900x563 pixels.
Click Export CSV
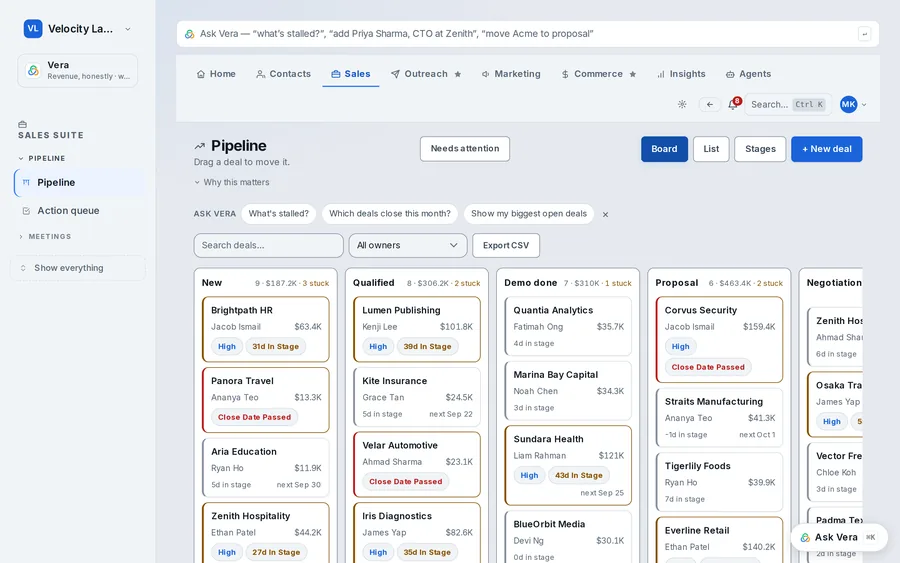pos(506,245)
